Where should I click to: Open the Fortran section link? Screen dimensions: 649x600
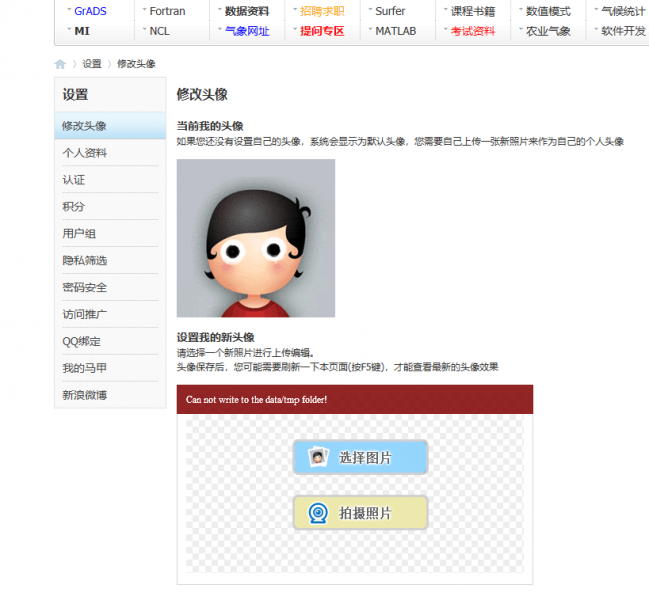pyautogui.click(x=167, y=11)
